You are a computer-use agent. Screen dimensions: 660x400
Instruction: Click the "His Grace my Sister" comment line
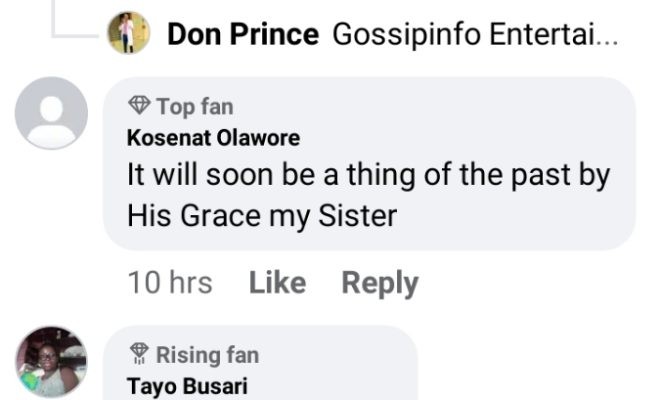point(264,213)
